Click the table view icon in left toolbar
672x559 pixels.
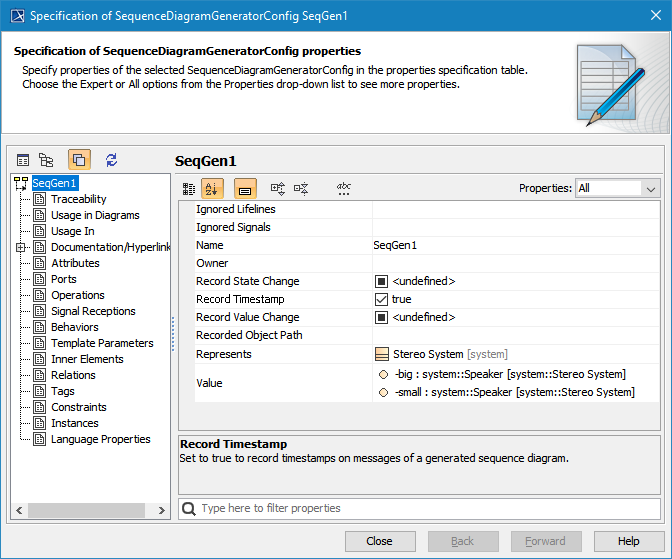pyautogui.click(x=23, y=160)
